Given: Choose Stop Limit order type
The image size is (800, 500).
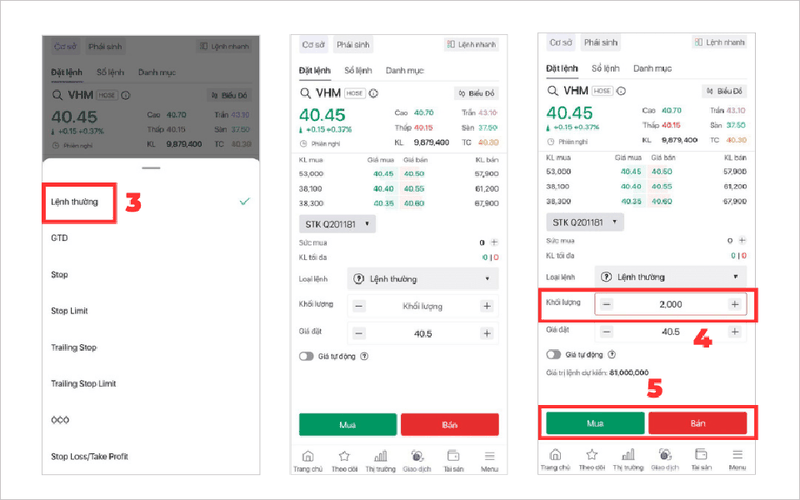Looking at the screenshot, I should pyautogui.click(x=69, y=311).
